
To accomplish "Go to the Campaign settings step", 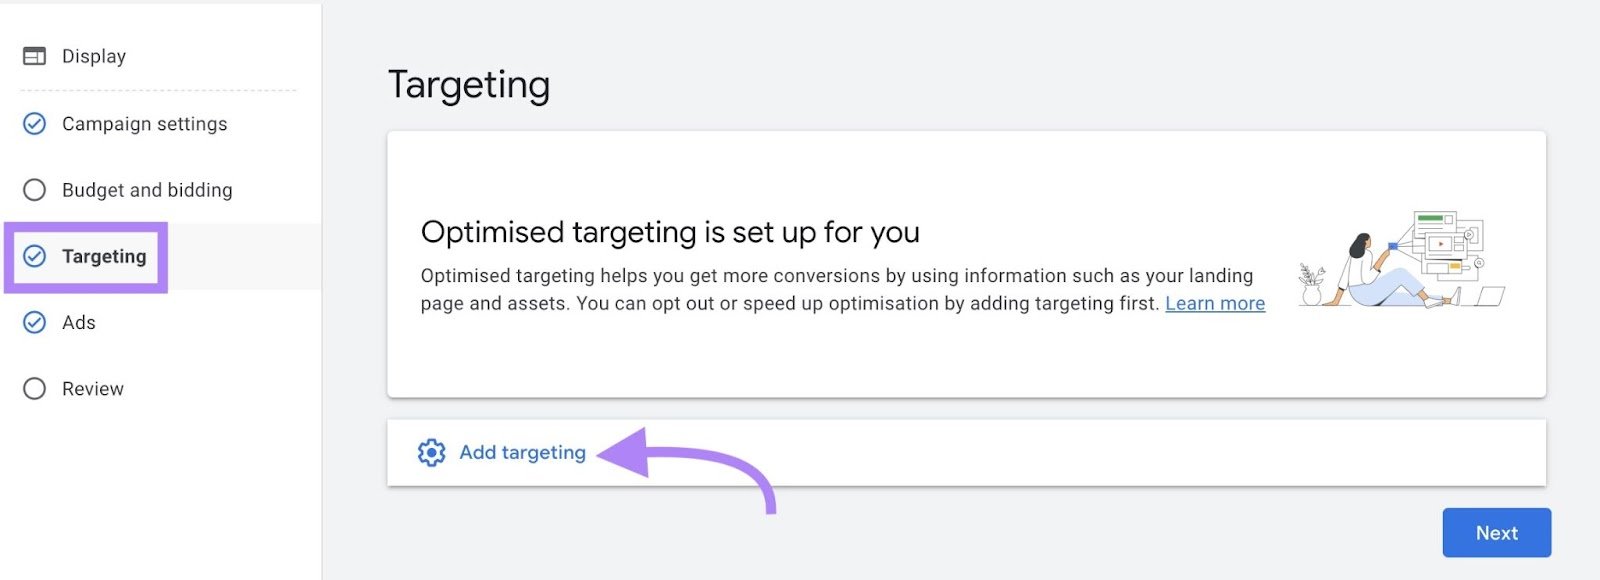I will (x=143, y=124).
